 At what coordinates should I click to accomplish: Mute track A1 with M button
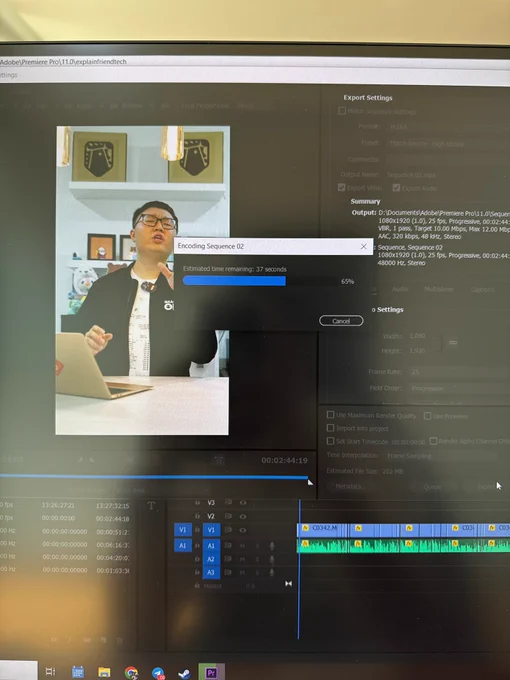(x=243, y=546)
